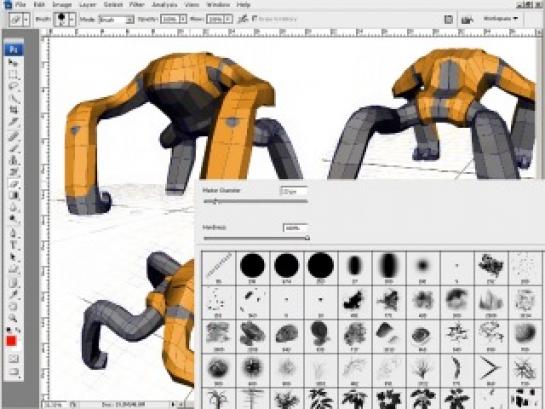Open the Analysis menu
This screenshot has height=409, width=545.
(165, 5)
